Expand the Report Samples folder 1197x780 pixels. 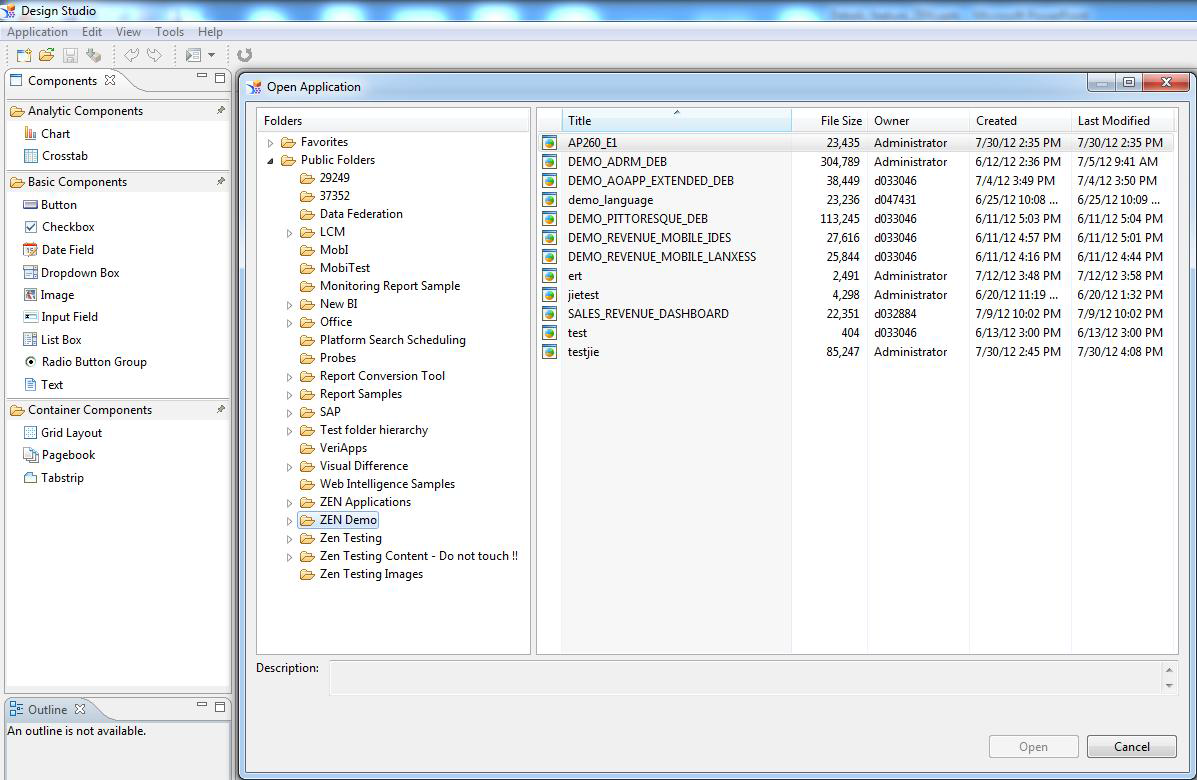pyautogui.click(x=289, y=395)
